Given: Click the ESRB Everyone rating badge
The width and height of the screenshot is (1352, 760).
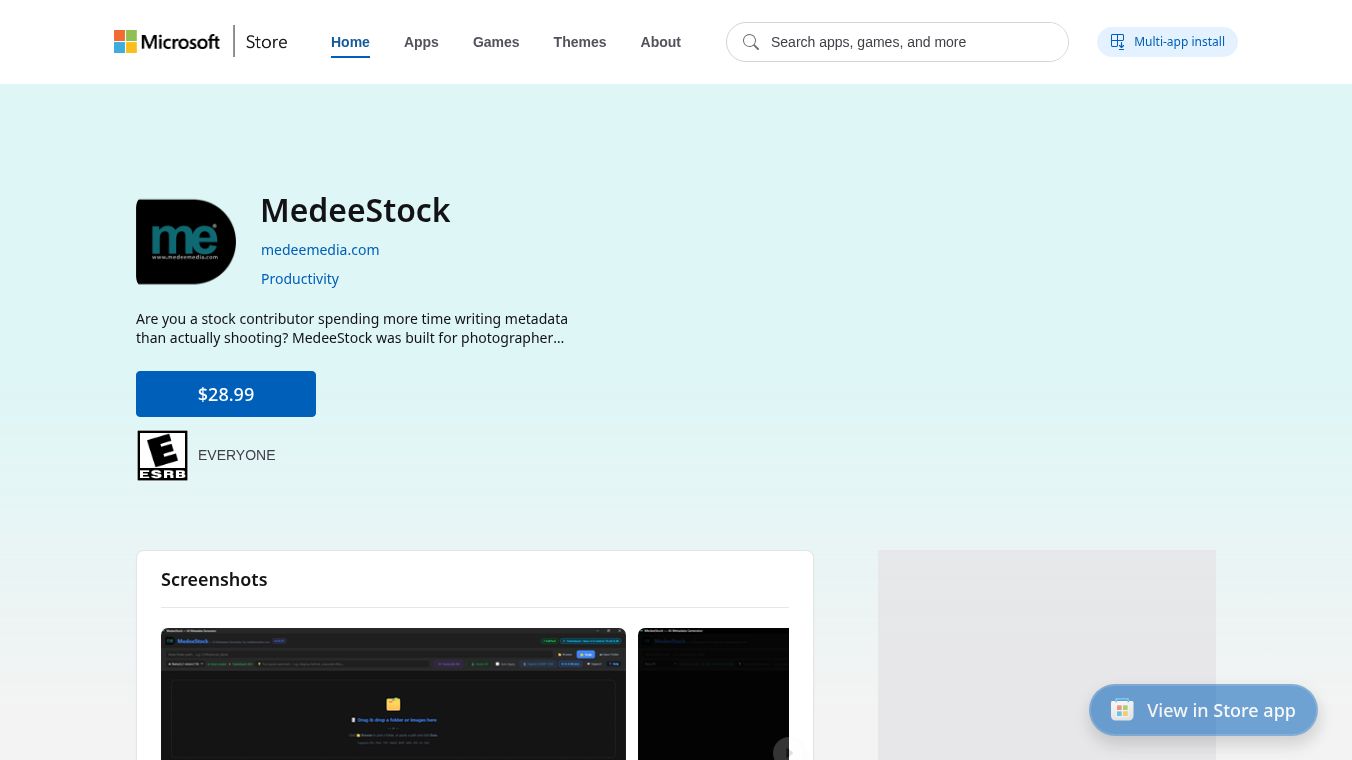Looking at the screenshot, I should pyautogui.click(x=163, y=455).
